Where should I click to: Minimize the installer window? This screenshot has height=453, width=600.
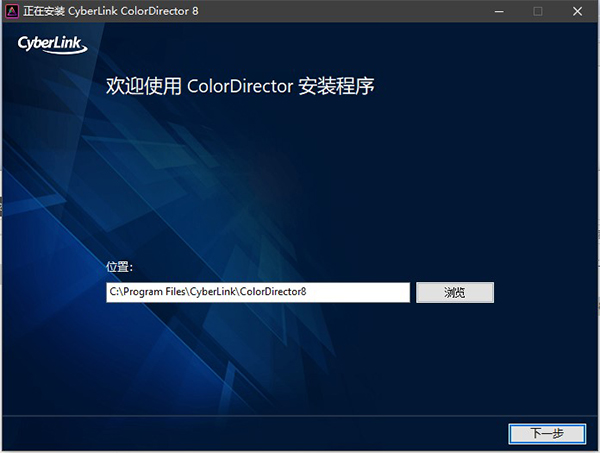coord(499,11)
